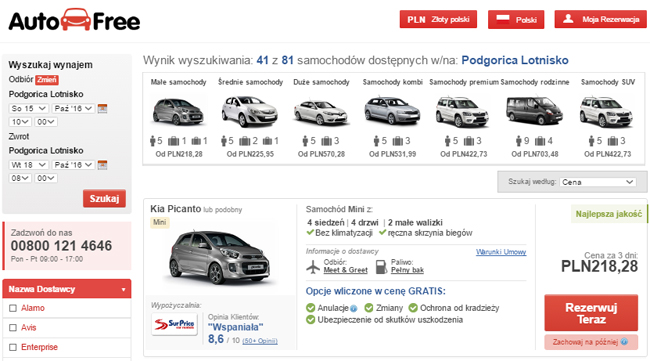Click the Alamo supplier link
650x361 pixels.
coord(33,308)
